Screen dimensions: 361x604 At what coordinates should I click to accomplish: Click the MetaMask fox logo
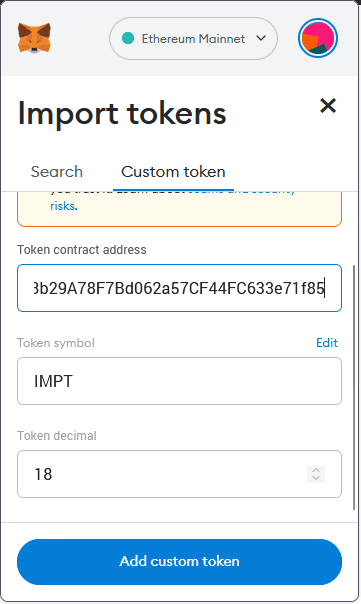pyautogui.click(x=34, y=38)
